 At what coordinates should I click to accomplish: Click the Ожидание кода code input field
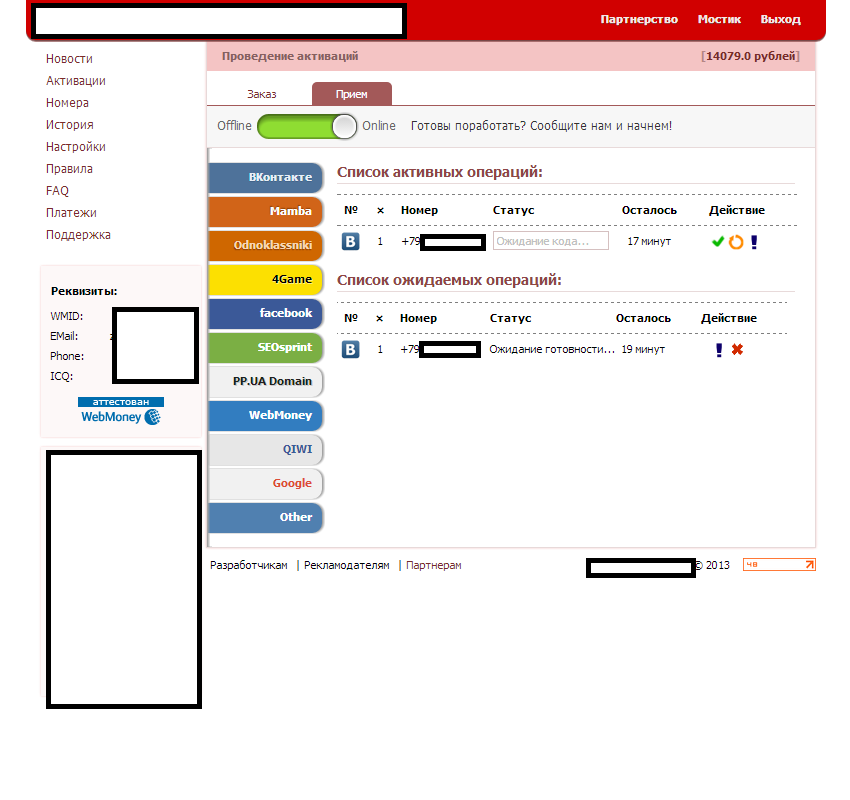[x=551, y=241]
